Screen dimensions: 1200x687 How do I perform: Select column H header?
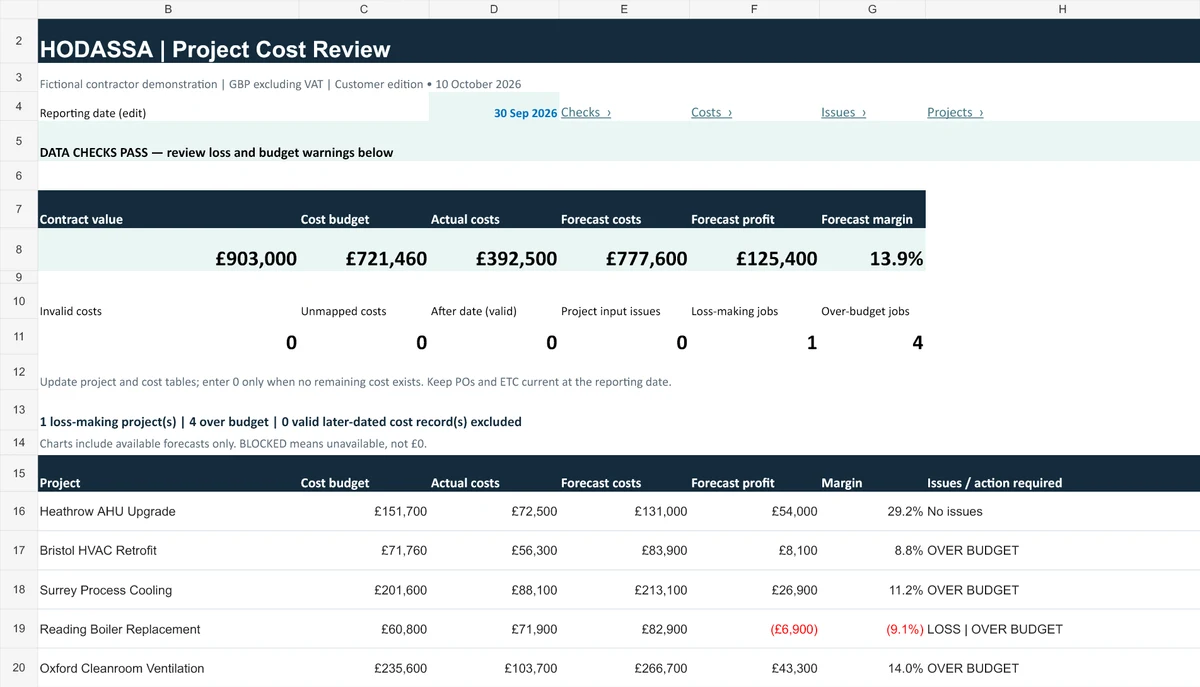click(x=1062, y=9)
